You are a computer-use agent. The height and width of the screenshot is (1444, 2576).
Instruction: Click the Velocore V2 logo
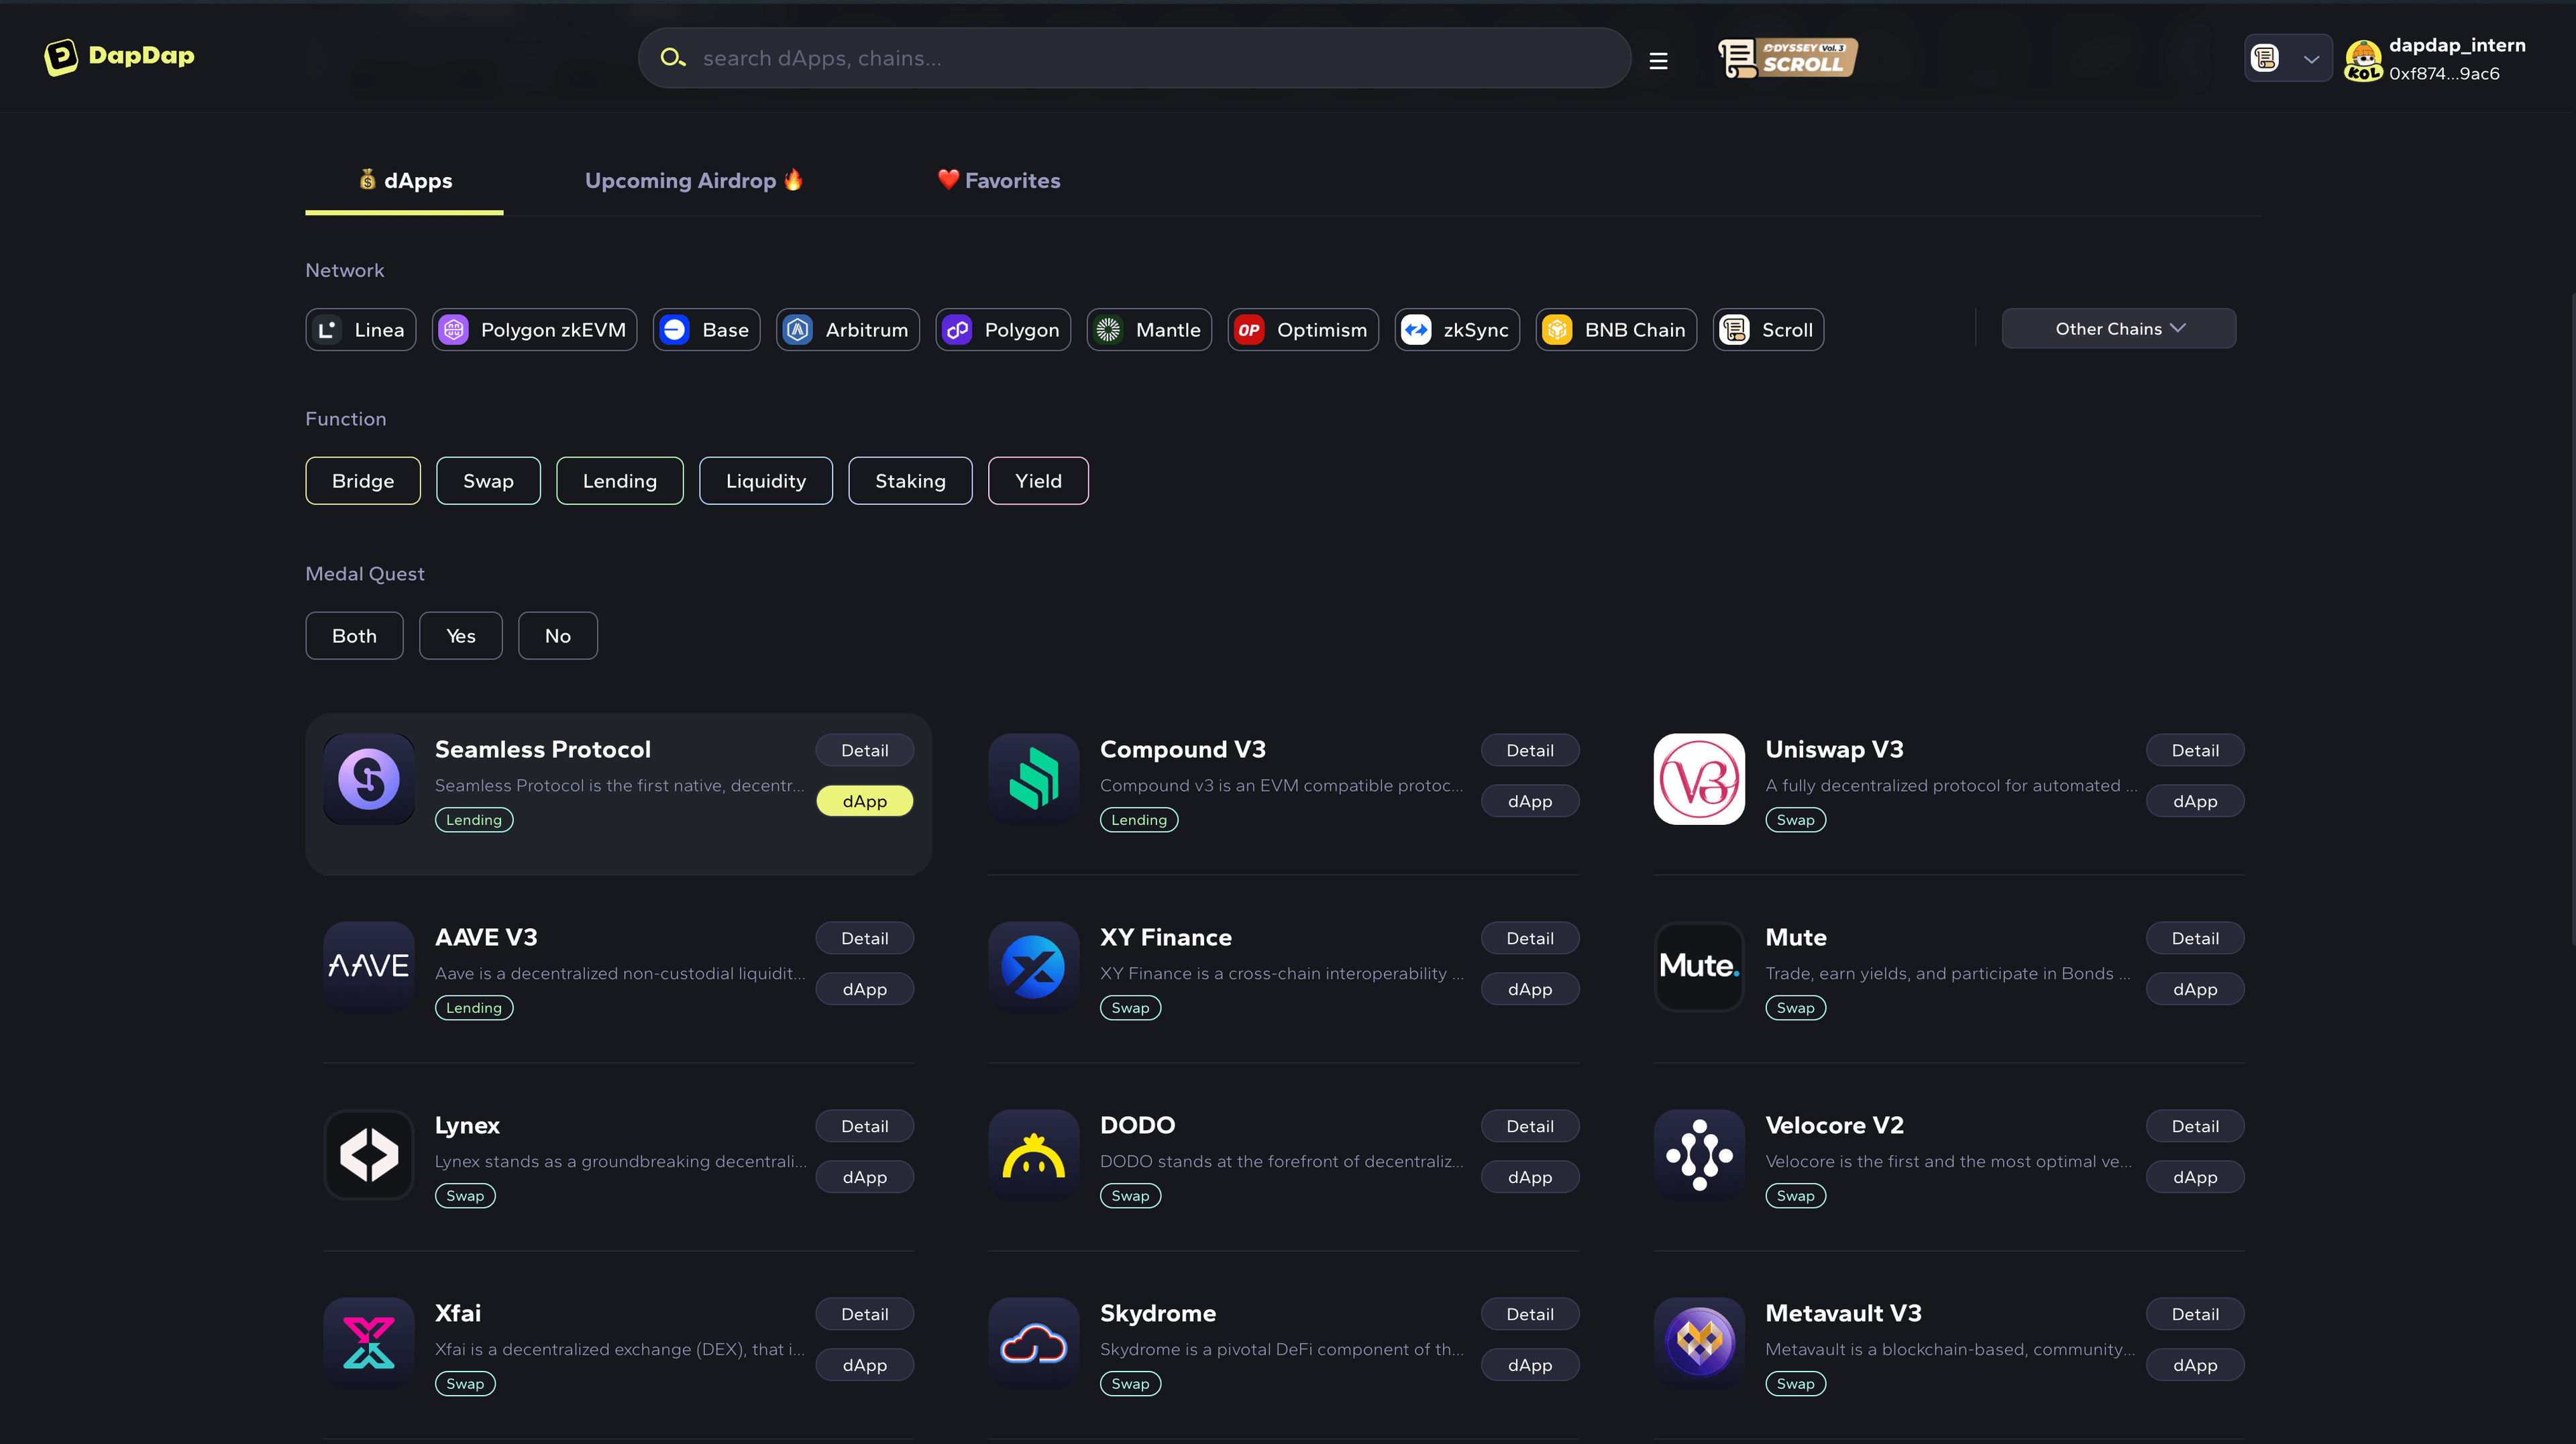pos(1699,1155)
